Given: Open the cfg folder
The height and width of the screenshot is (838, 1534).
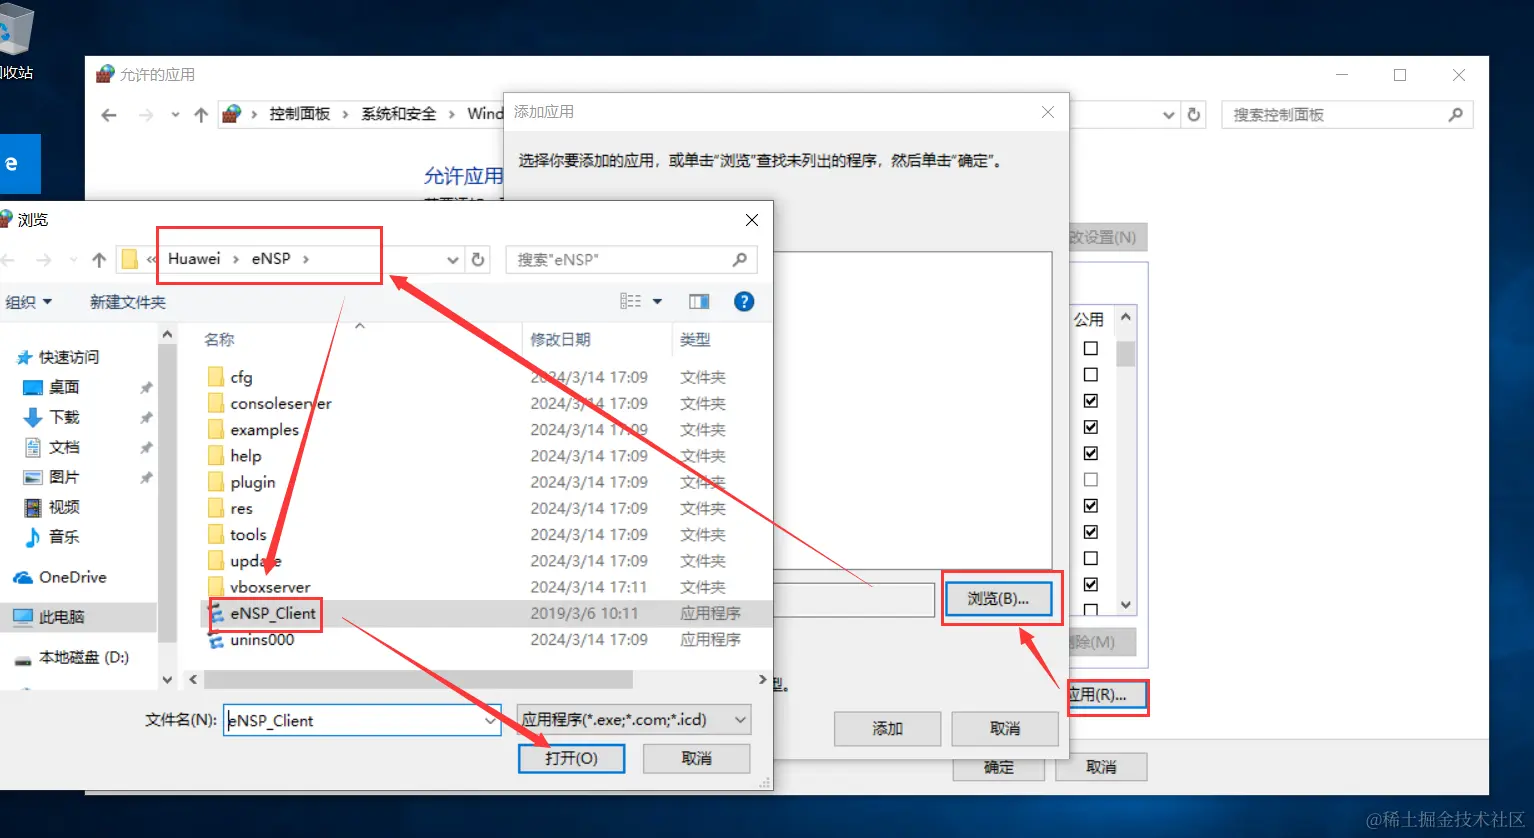Looking at the screenshot, I should [x=241, y=377].
